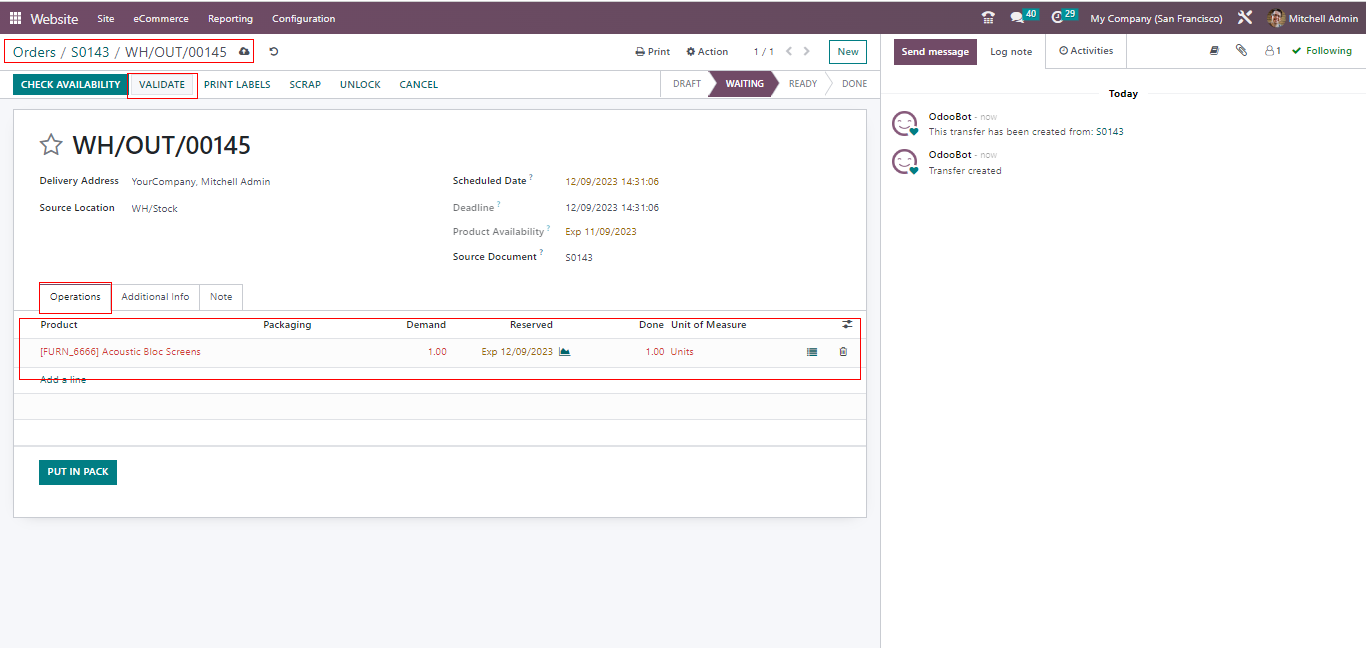Toggle favorite star for WH/OUT/00145
The height and width of the screenshot is (648, 1366).
(51, 146)
